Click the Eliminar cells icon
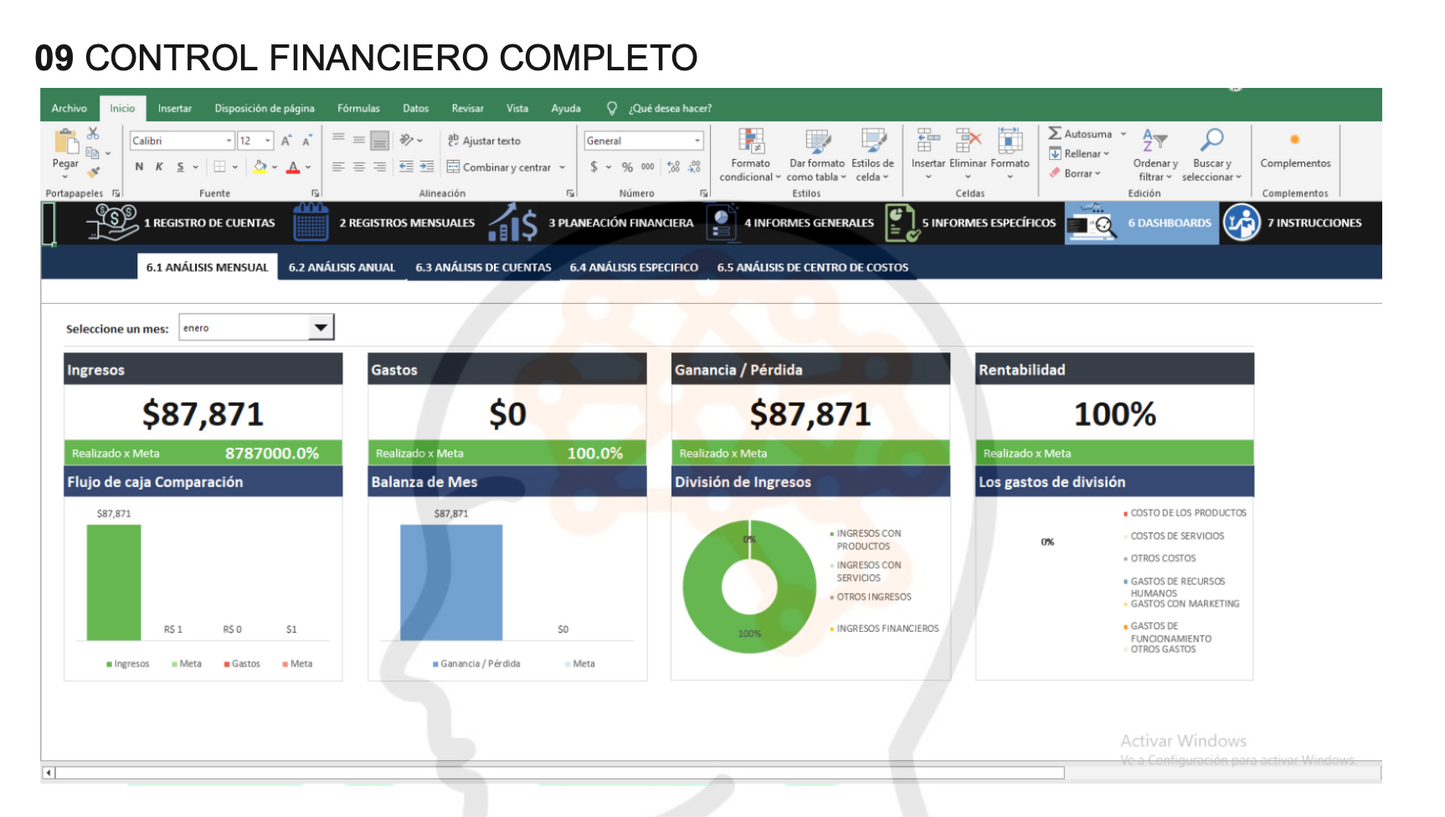This screenshot has height=817, width=1445. click(x=968, y=141)
